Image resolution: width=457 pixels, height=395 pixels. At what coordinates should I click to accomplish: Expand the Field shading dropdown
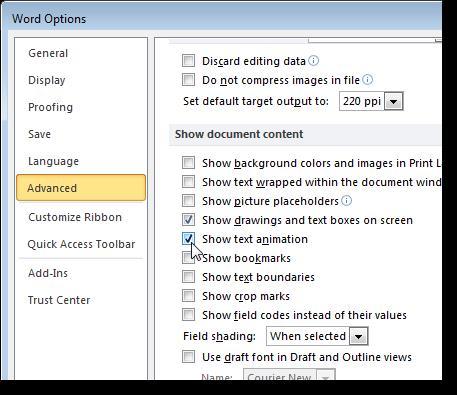(x=359, y=336)
